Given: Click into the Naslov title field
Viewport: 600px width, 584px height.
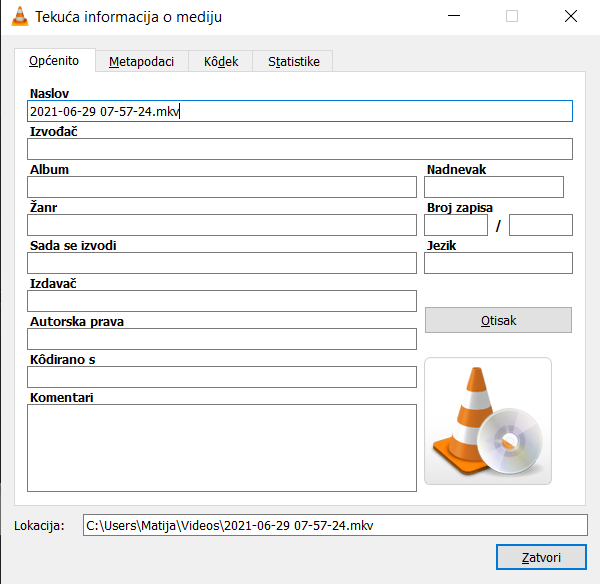Looking at the screenshot, I should pos(300,111).
